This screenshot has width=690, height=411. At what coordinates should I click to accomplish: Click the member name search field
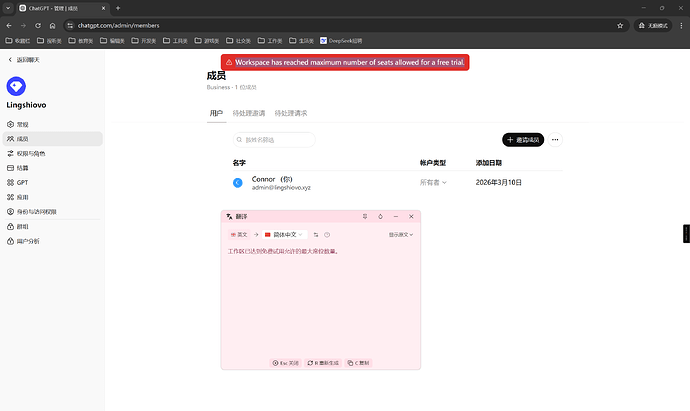pos(274,140)
